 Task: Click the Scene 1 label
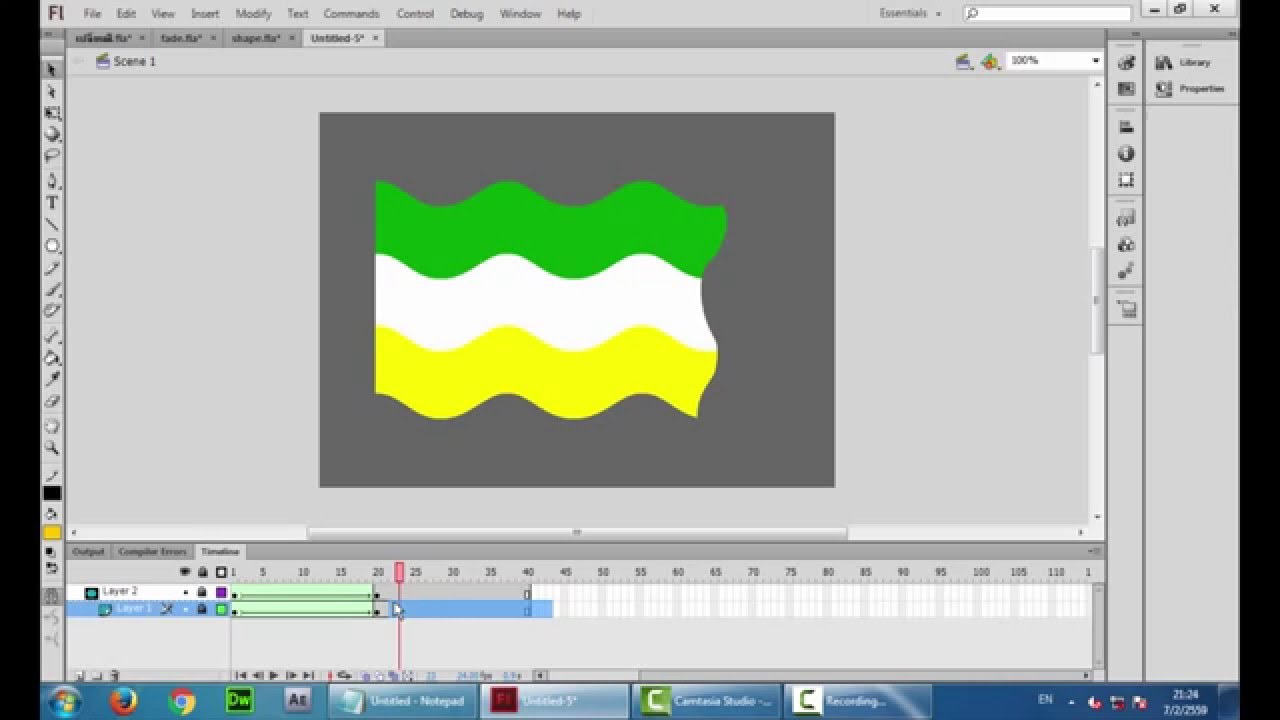click(x=135, y=61)
